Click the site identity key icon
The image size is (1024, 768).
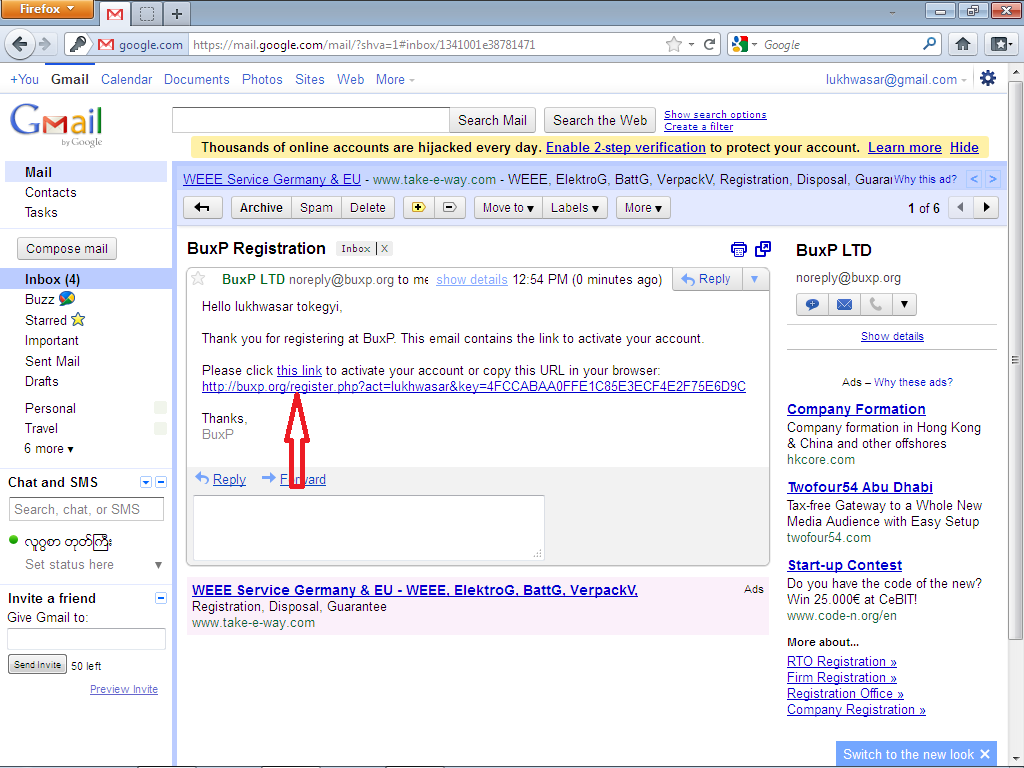(x=78, y=44)
